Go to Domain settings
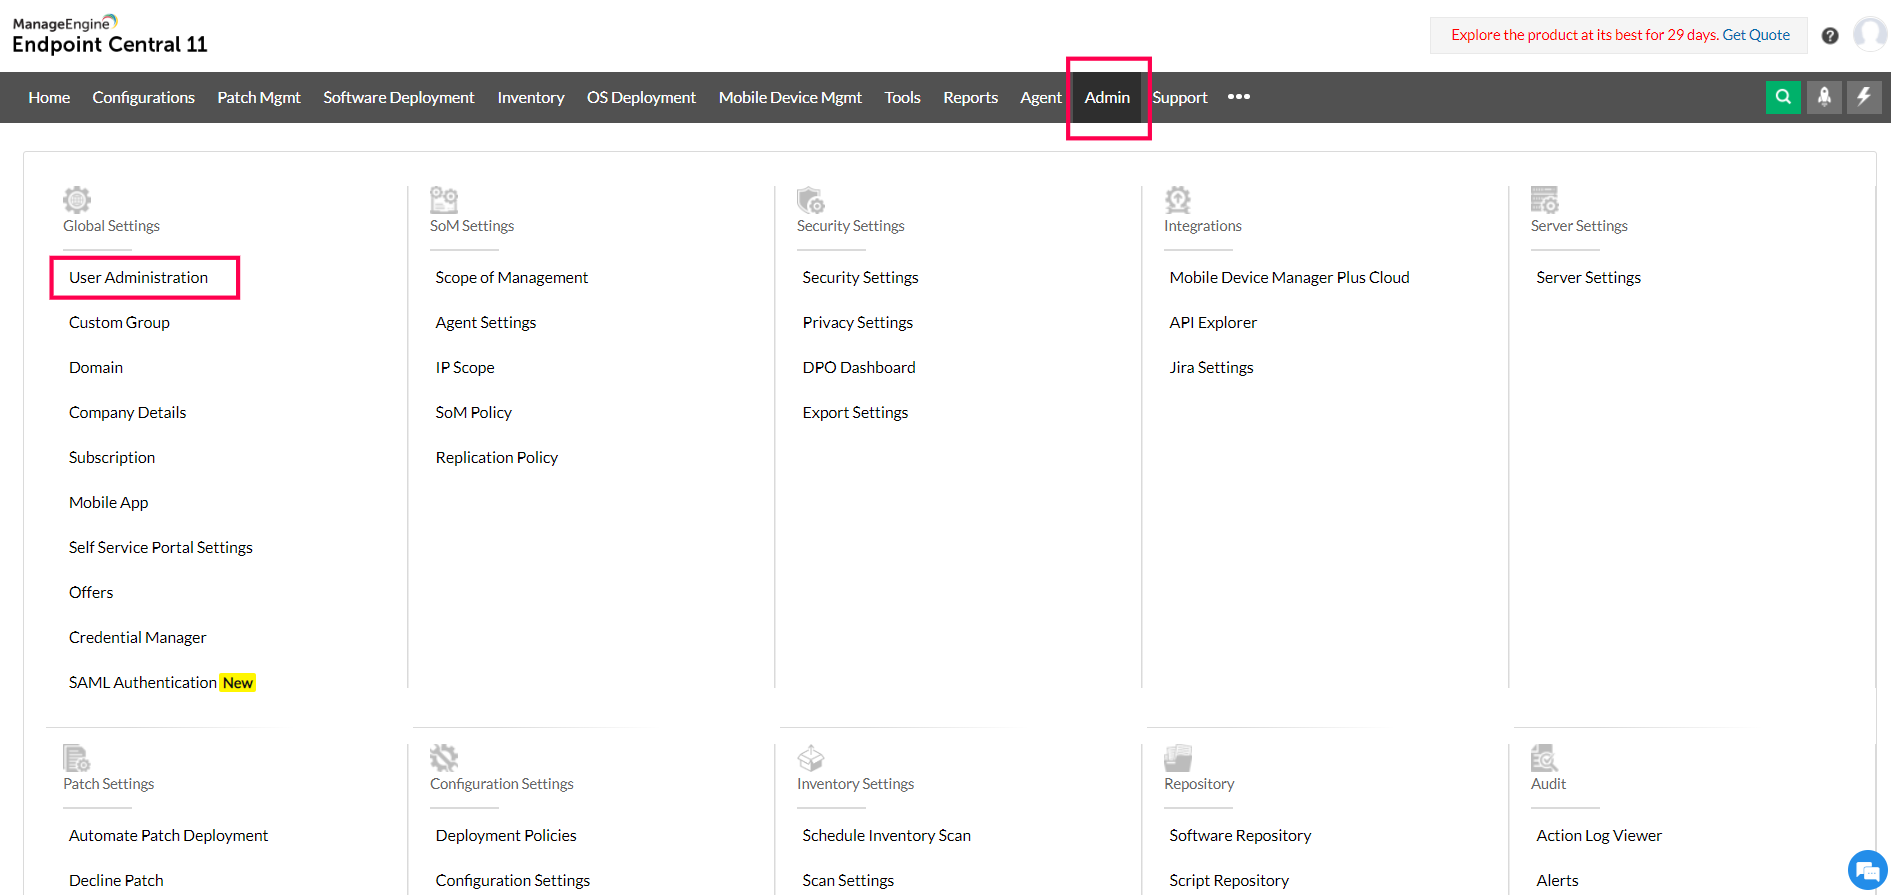1891x895 pixels. pos(96,367)
